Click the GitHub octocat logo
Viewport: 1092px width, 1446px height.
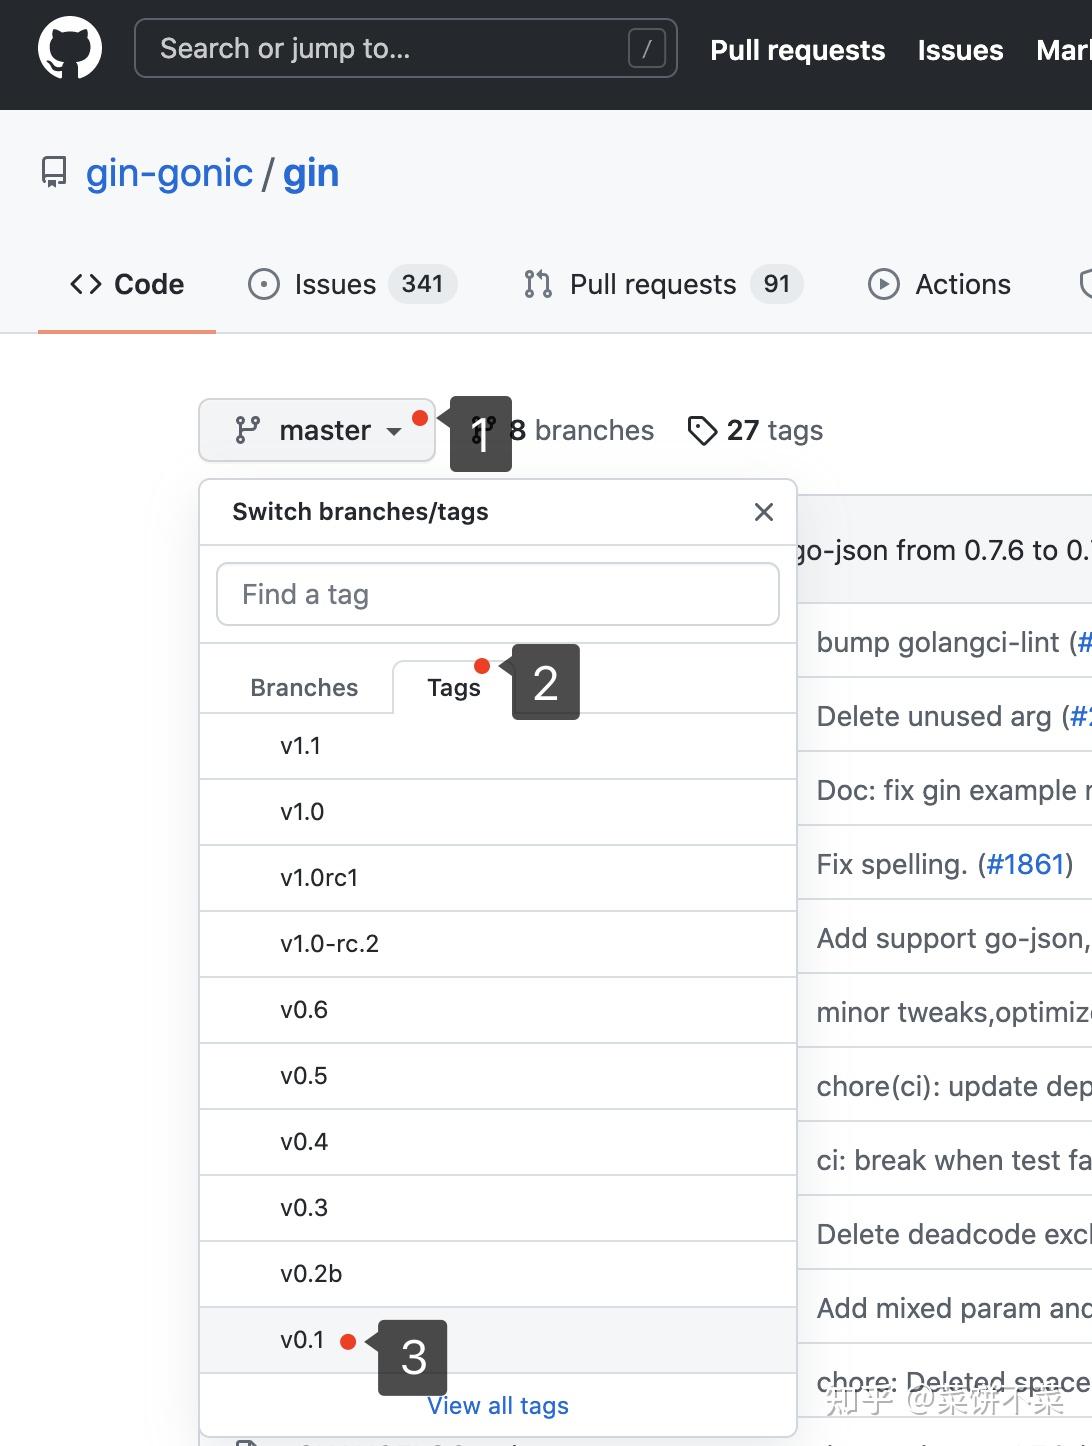(70, 48)
